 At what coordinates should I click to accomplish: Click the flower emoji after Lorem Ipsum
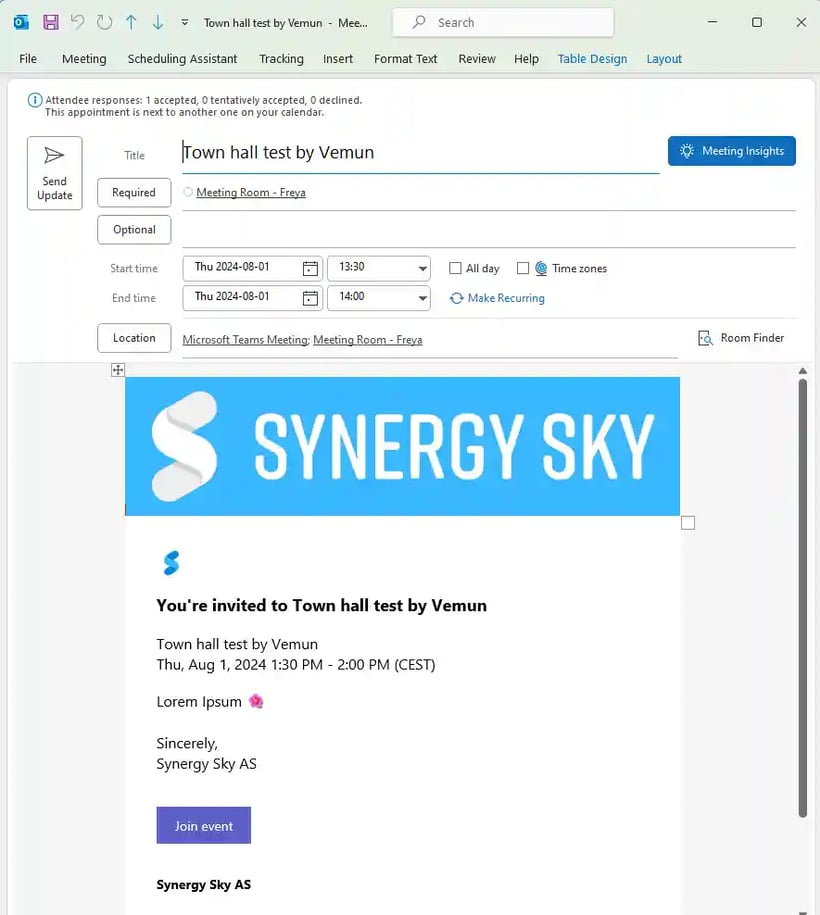pos(256,701)
